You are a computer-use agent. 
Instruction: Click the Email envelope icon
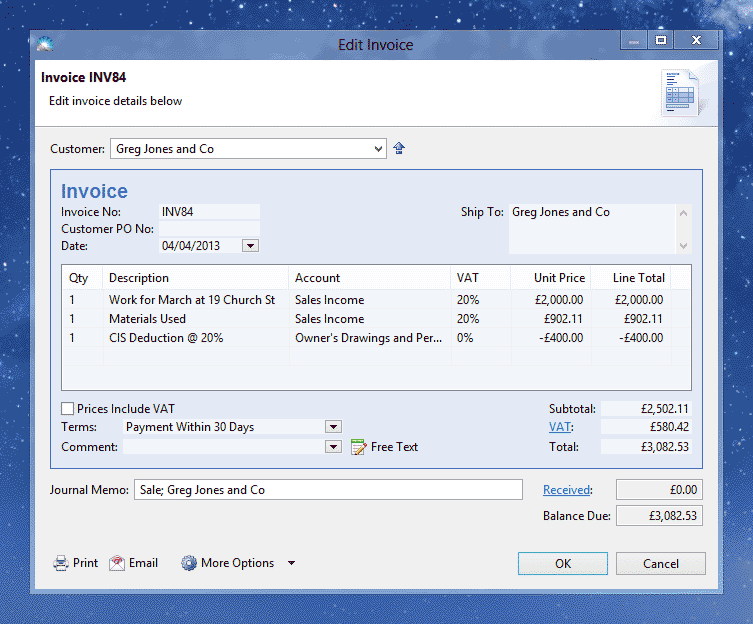(x=117, y=563)
